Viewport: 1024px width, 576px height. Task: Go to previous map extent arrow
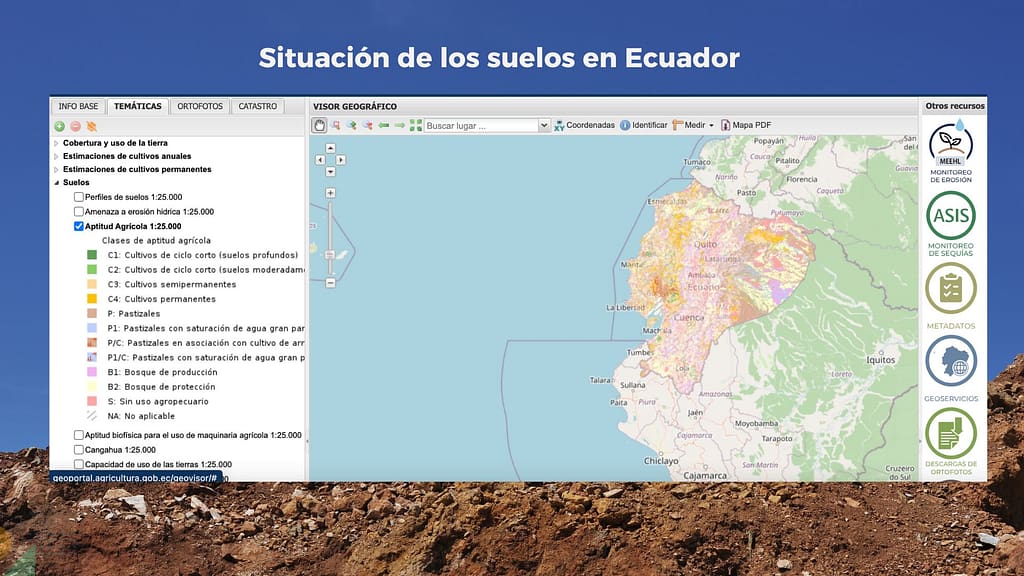click(383, 125)
